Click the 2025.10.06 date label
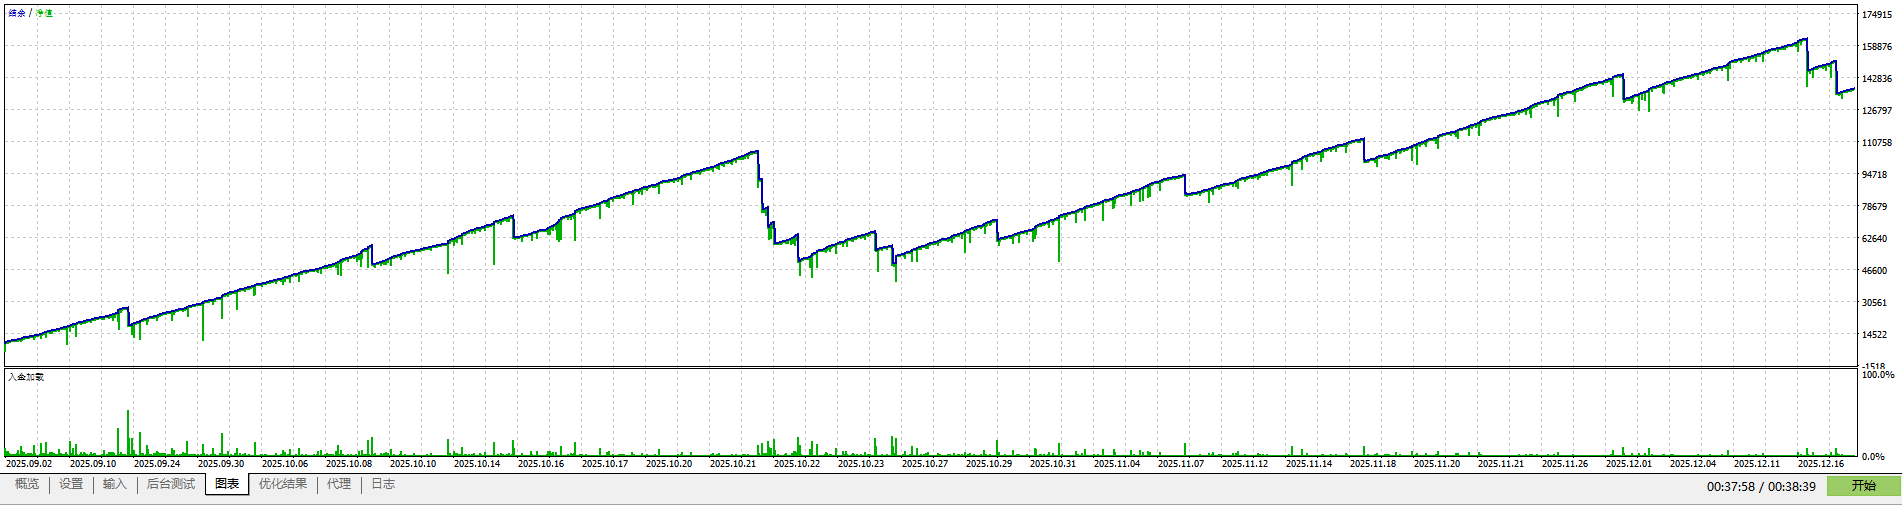 click(285, 464)
